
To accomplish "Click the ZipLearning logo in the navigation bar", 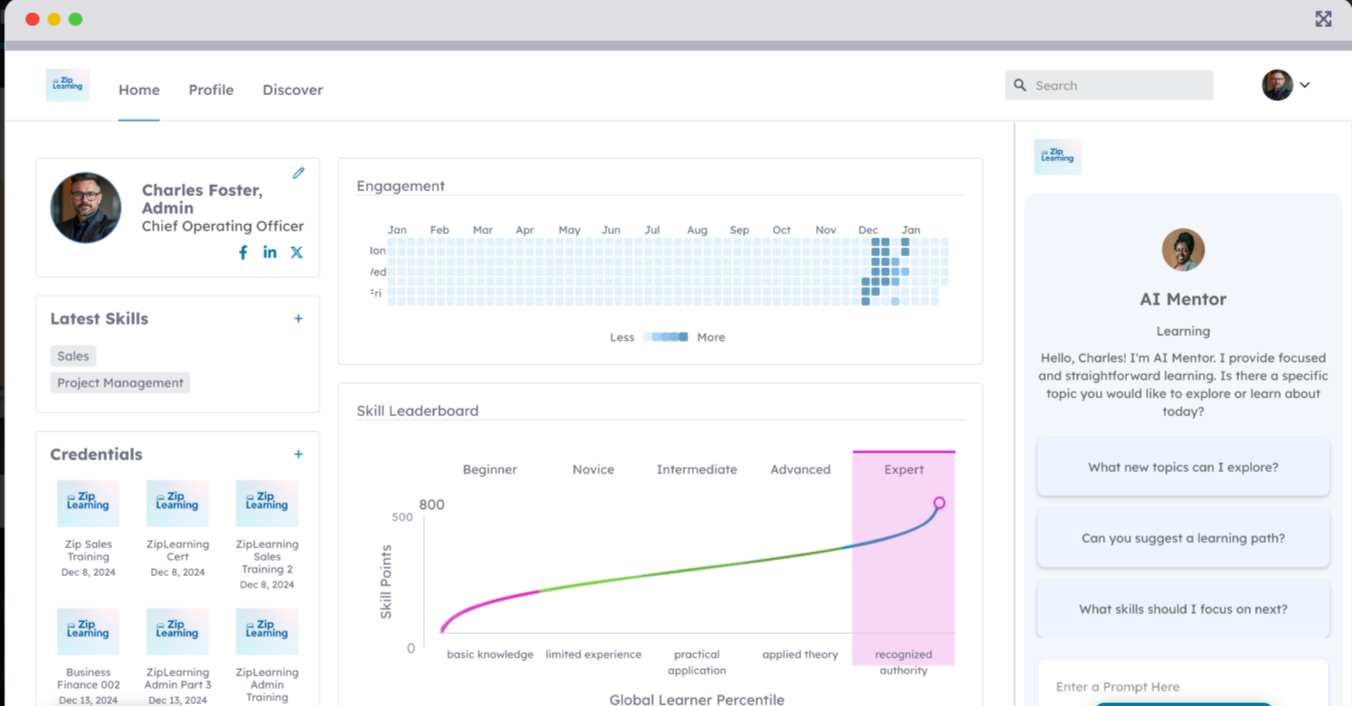I will (67, 85).
